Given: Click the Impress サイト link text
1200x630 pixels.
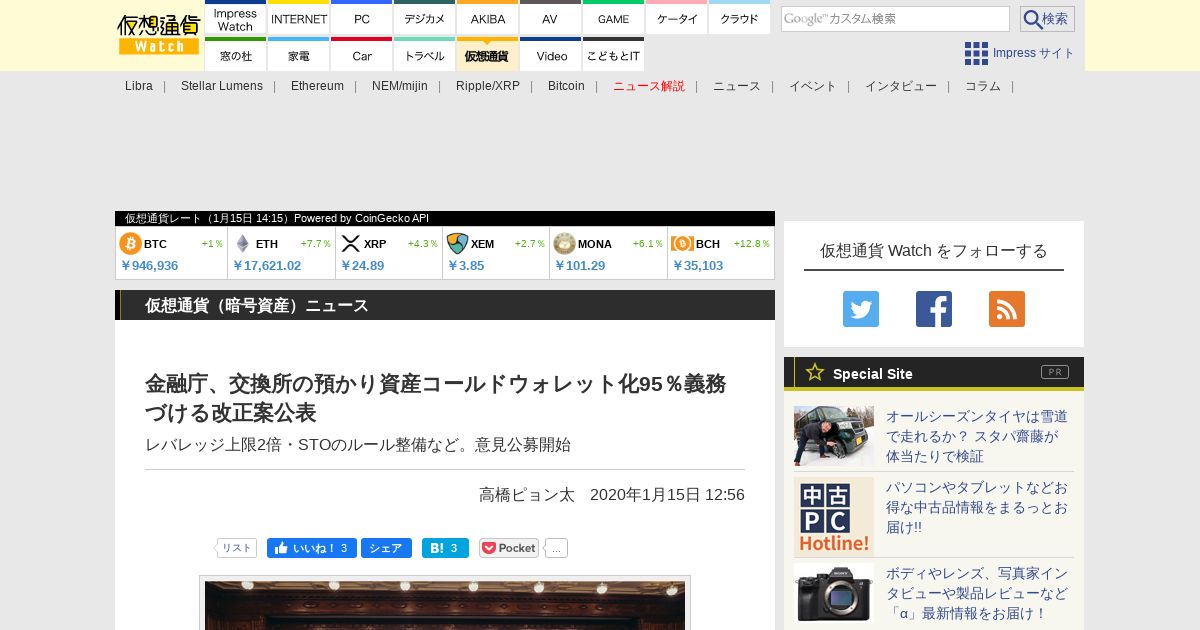Looking at the screenshot, I should (1034, 53).
